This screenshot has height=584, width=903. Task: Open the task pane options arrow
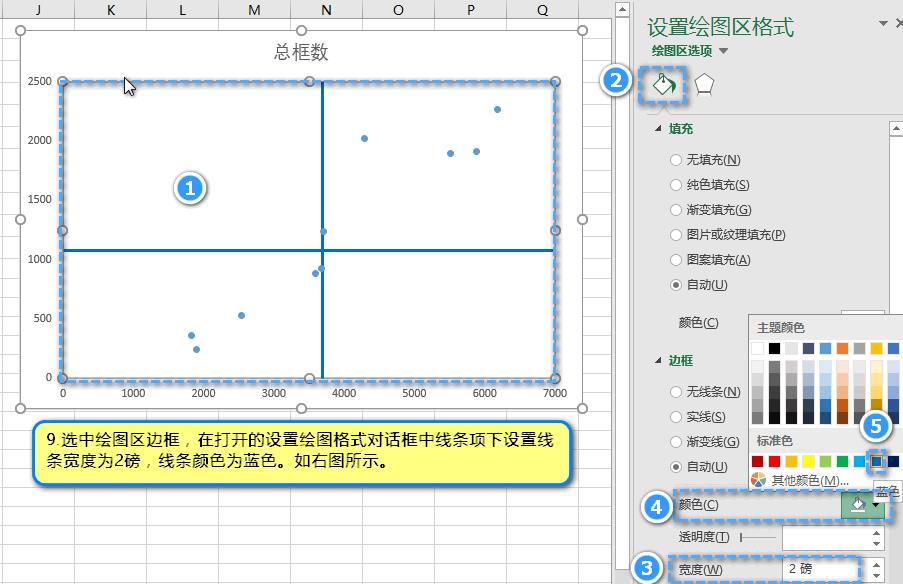coord(882,24)
